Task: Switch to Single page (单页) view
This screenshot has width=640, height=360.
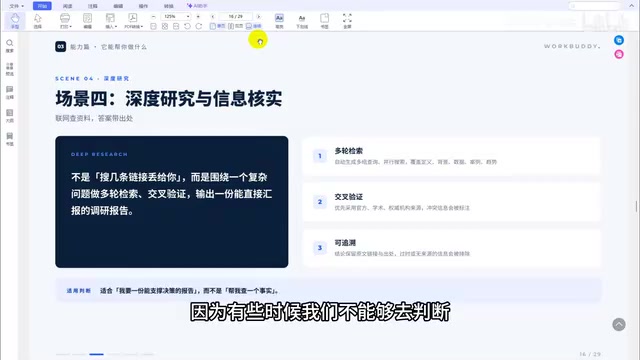Action: [x=218, y=26]
